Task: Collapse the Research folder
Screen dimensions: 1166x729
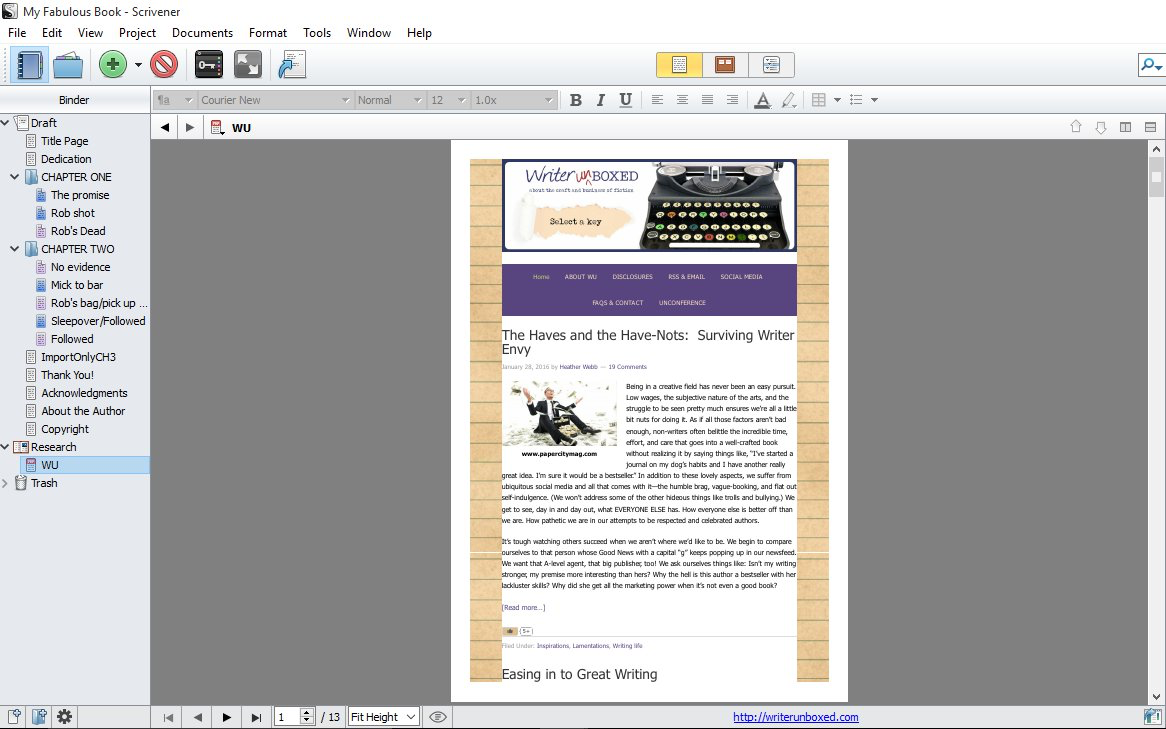Action: click(x=5, y=447)
